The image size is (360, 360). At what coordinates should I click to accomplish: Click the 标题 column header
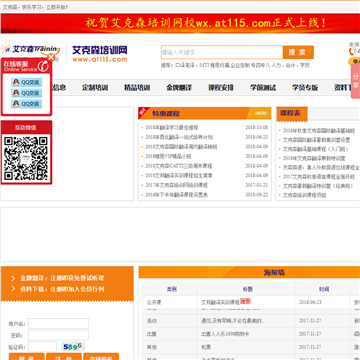pyautogui.click(x=247, y=289)
